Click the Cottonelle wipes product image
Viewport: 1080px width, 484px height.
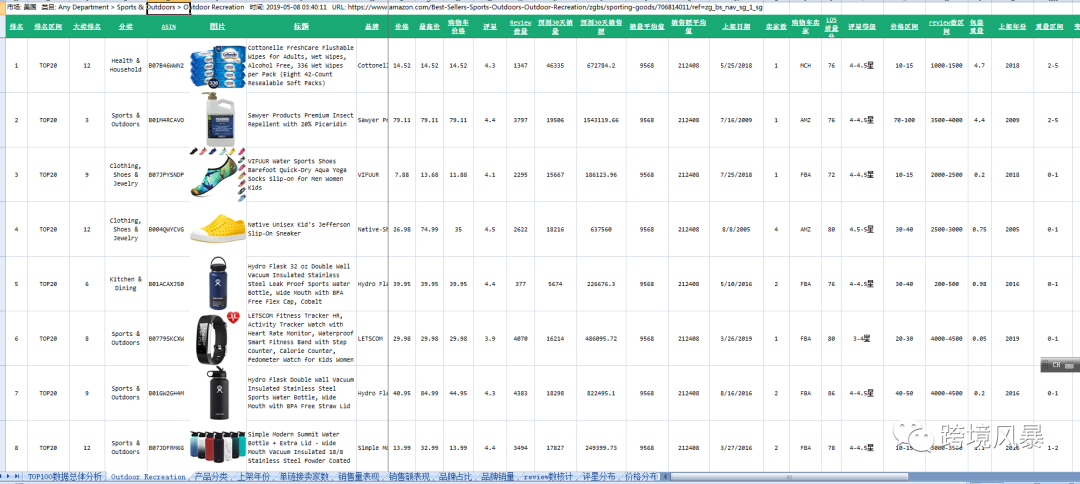(x=216, y=65)
